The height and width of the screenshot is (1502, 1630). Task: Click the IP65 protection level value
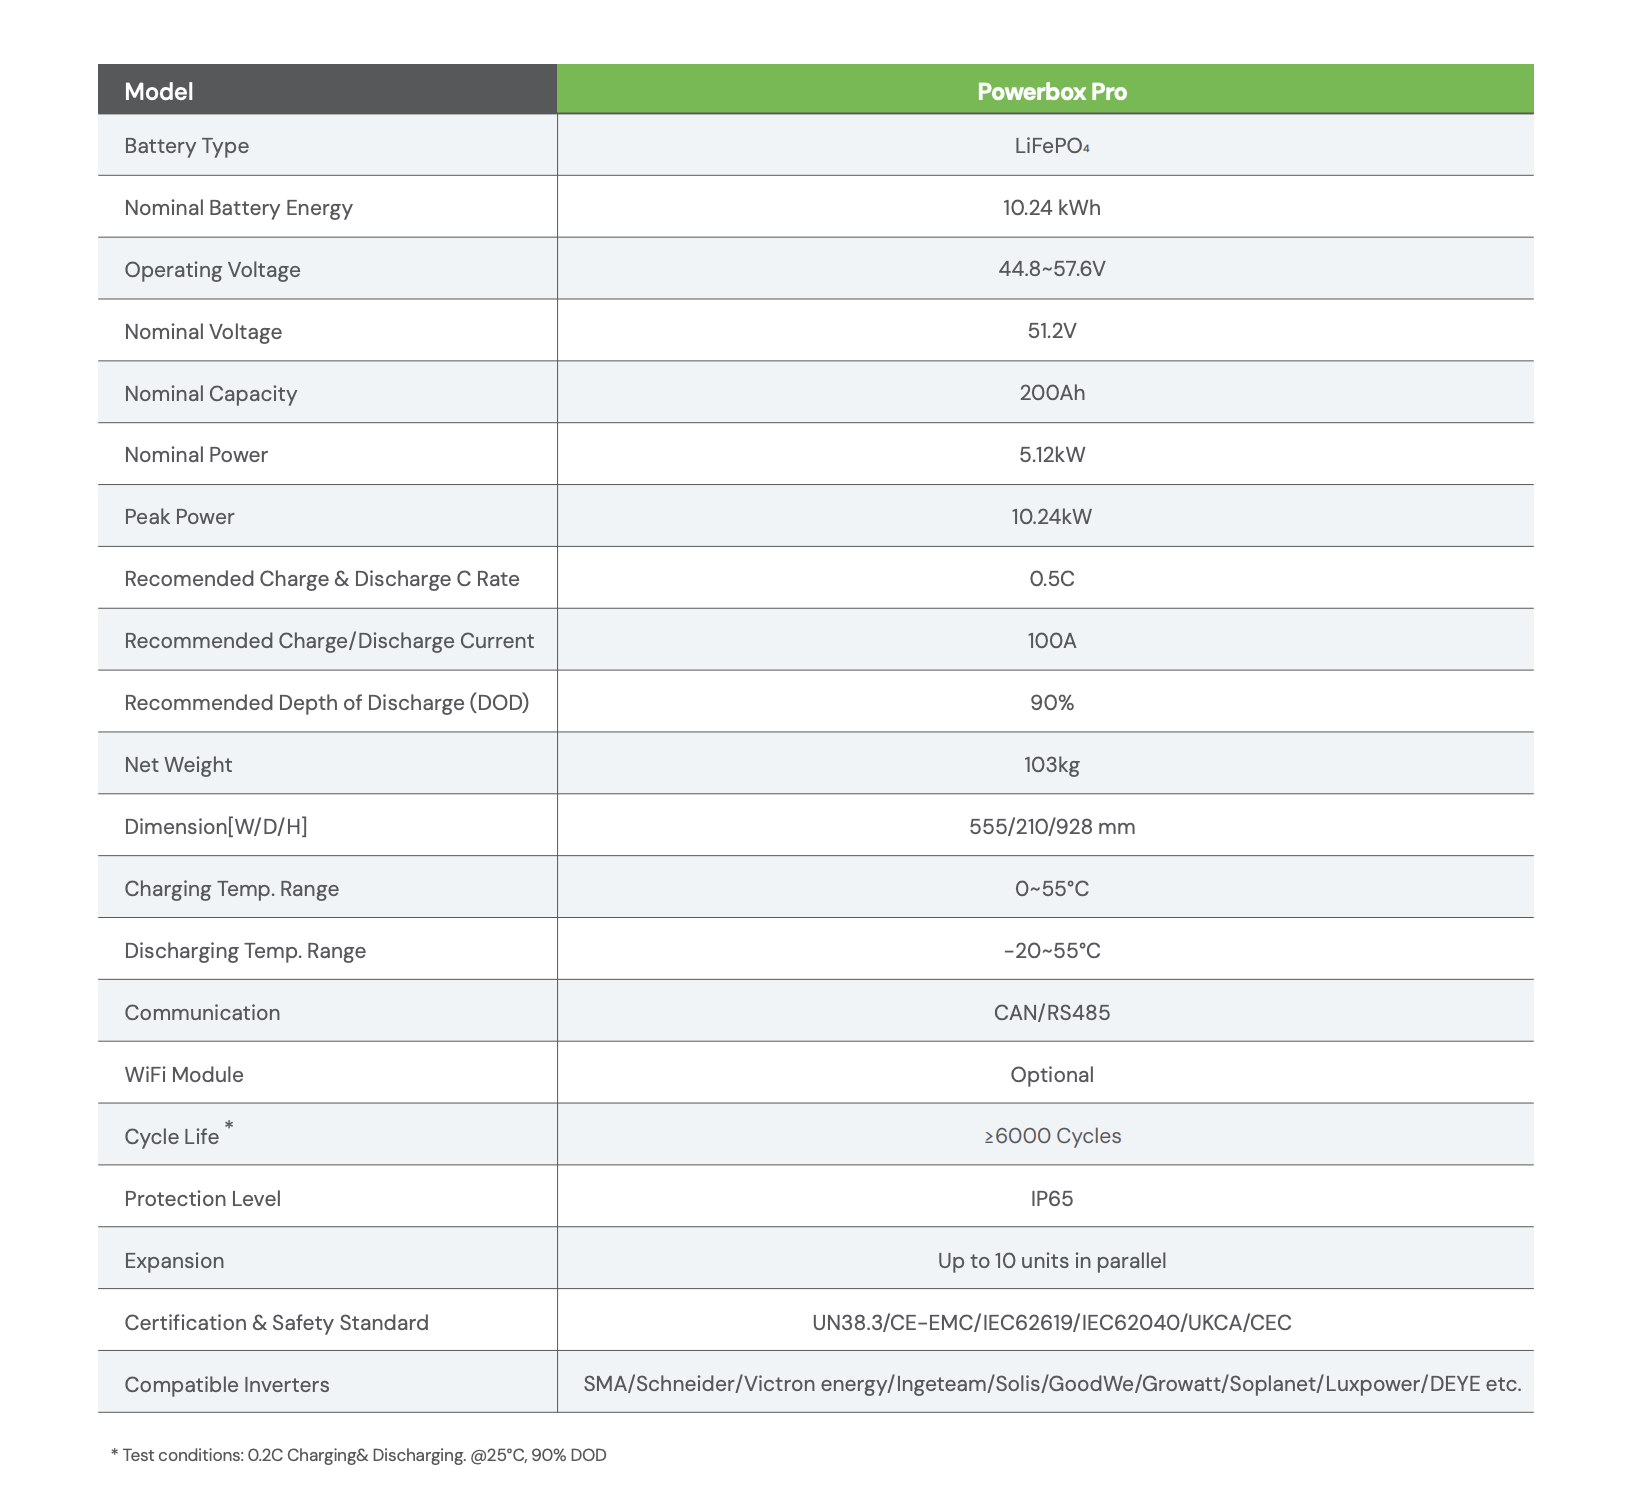pos(1051,1199)
